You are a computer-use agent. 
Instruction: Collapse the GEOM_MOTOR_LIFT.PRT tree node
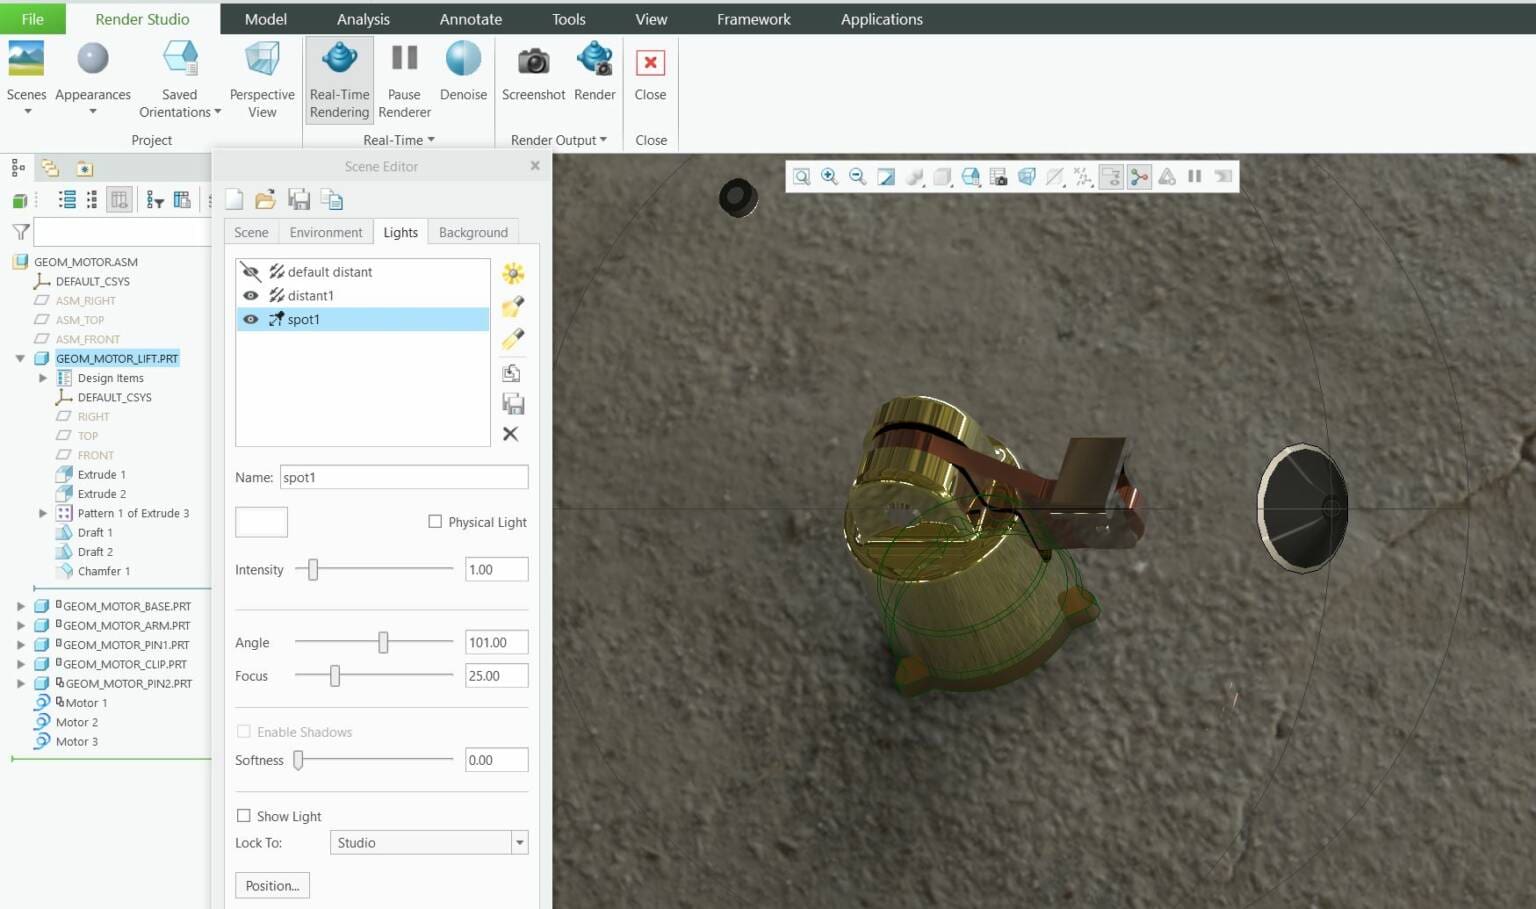(x=20, y=359)
